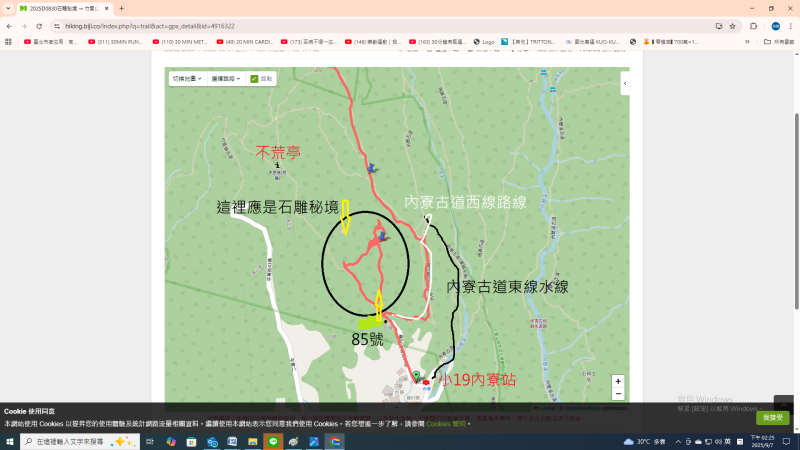
Task: Open the 所有書籤 all bookmarks folder
Action: (x=779, y=42)
